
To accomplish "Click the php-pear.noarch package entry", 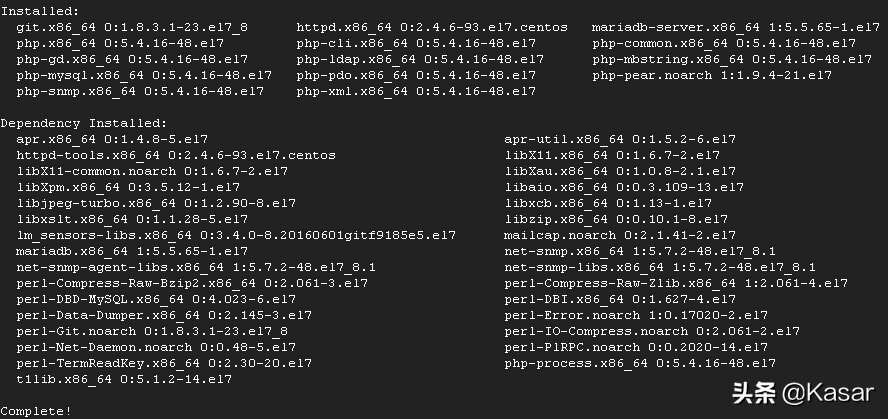I will tap(711, 75).
